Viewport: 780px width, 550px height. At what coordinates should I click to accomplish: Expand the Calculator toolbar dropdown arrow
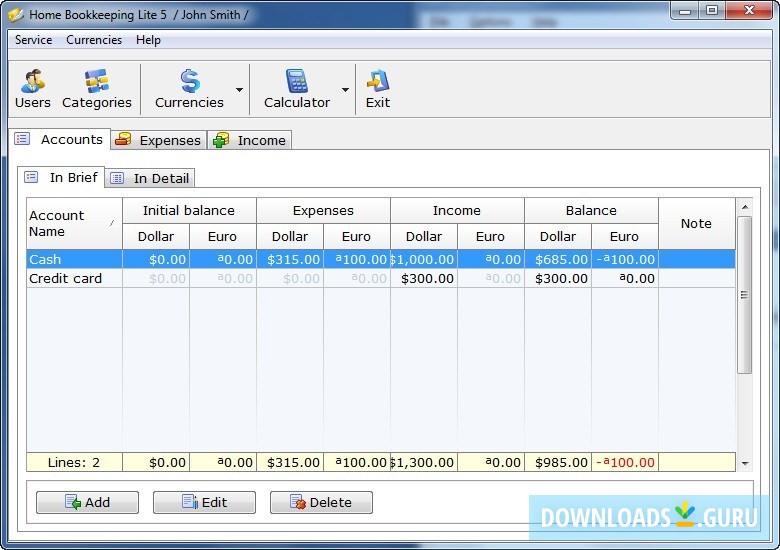345,90
